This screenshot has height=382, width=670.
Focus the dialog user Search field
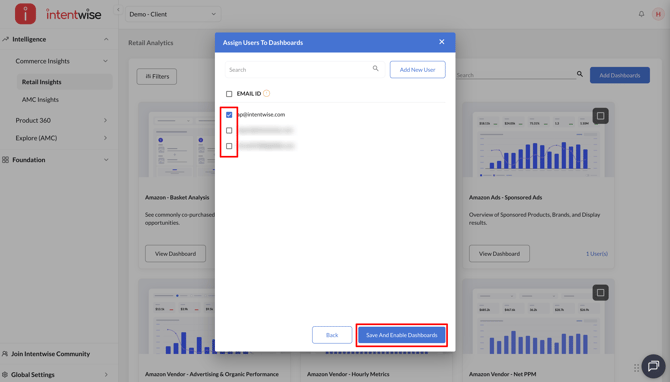point(305,70)
